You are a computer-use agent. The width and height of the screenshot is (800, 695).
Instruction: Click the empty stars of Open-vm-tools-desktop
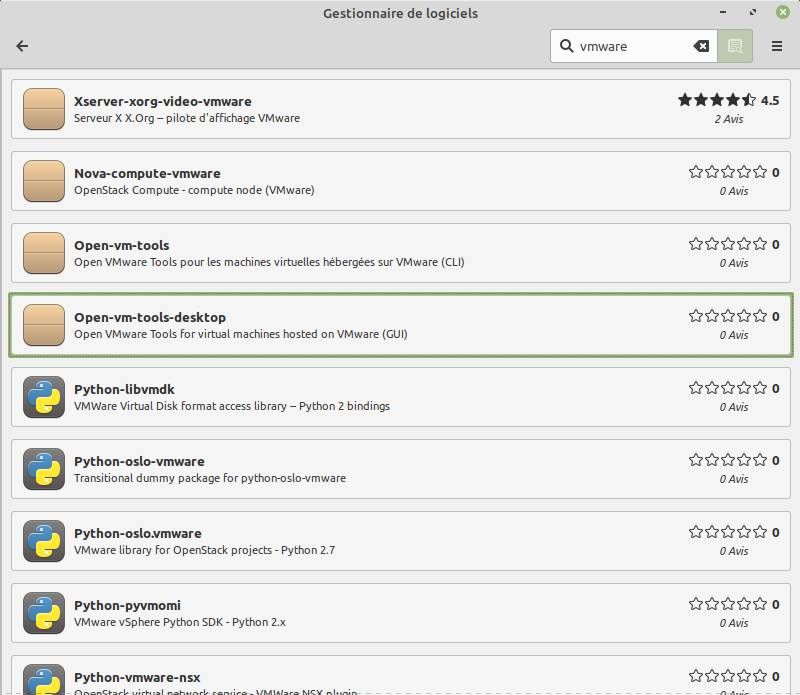(728, 316)
